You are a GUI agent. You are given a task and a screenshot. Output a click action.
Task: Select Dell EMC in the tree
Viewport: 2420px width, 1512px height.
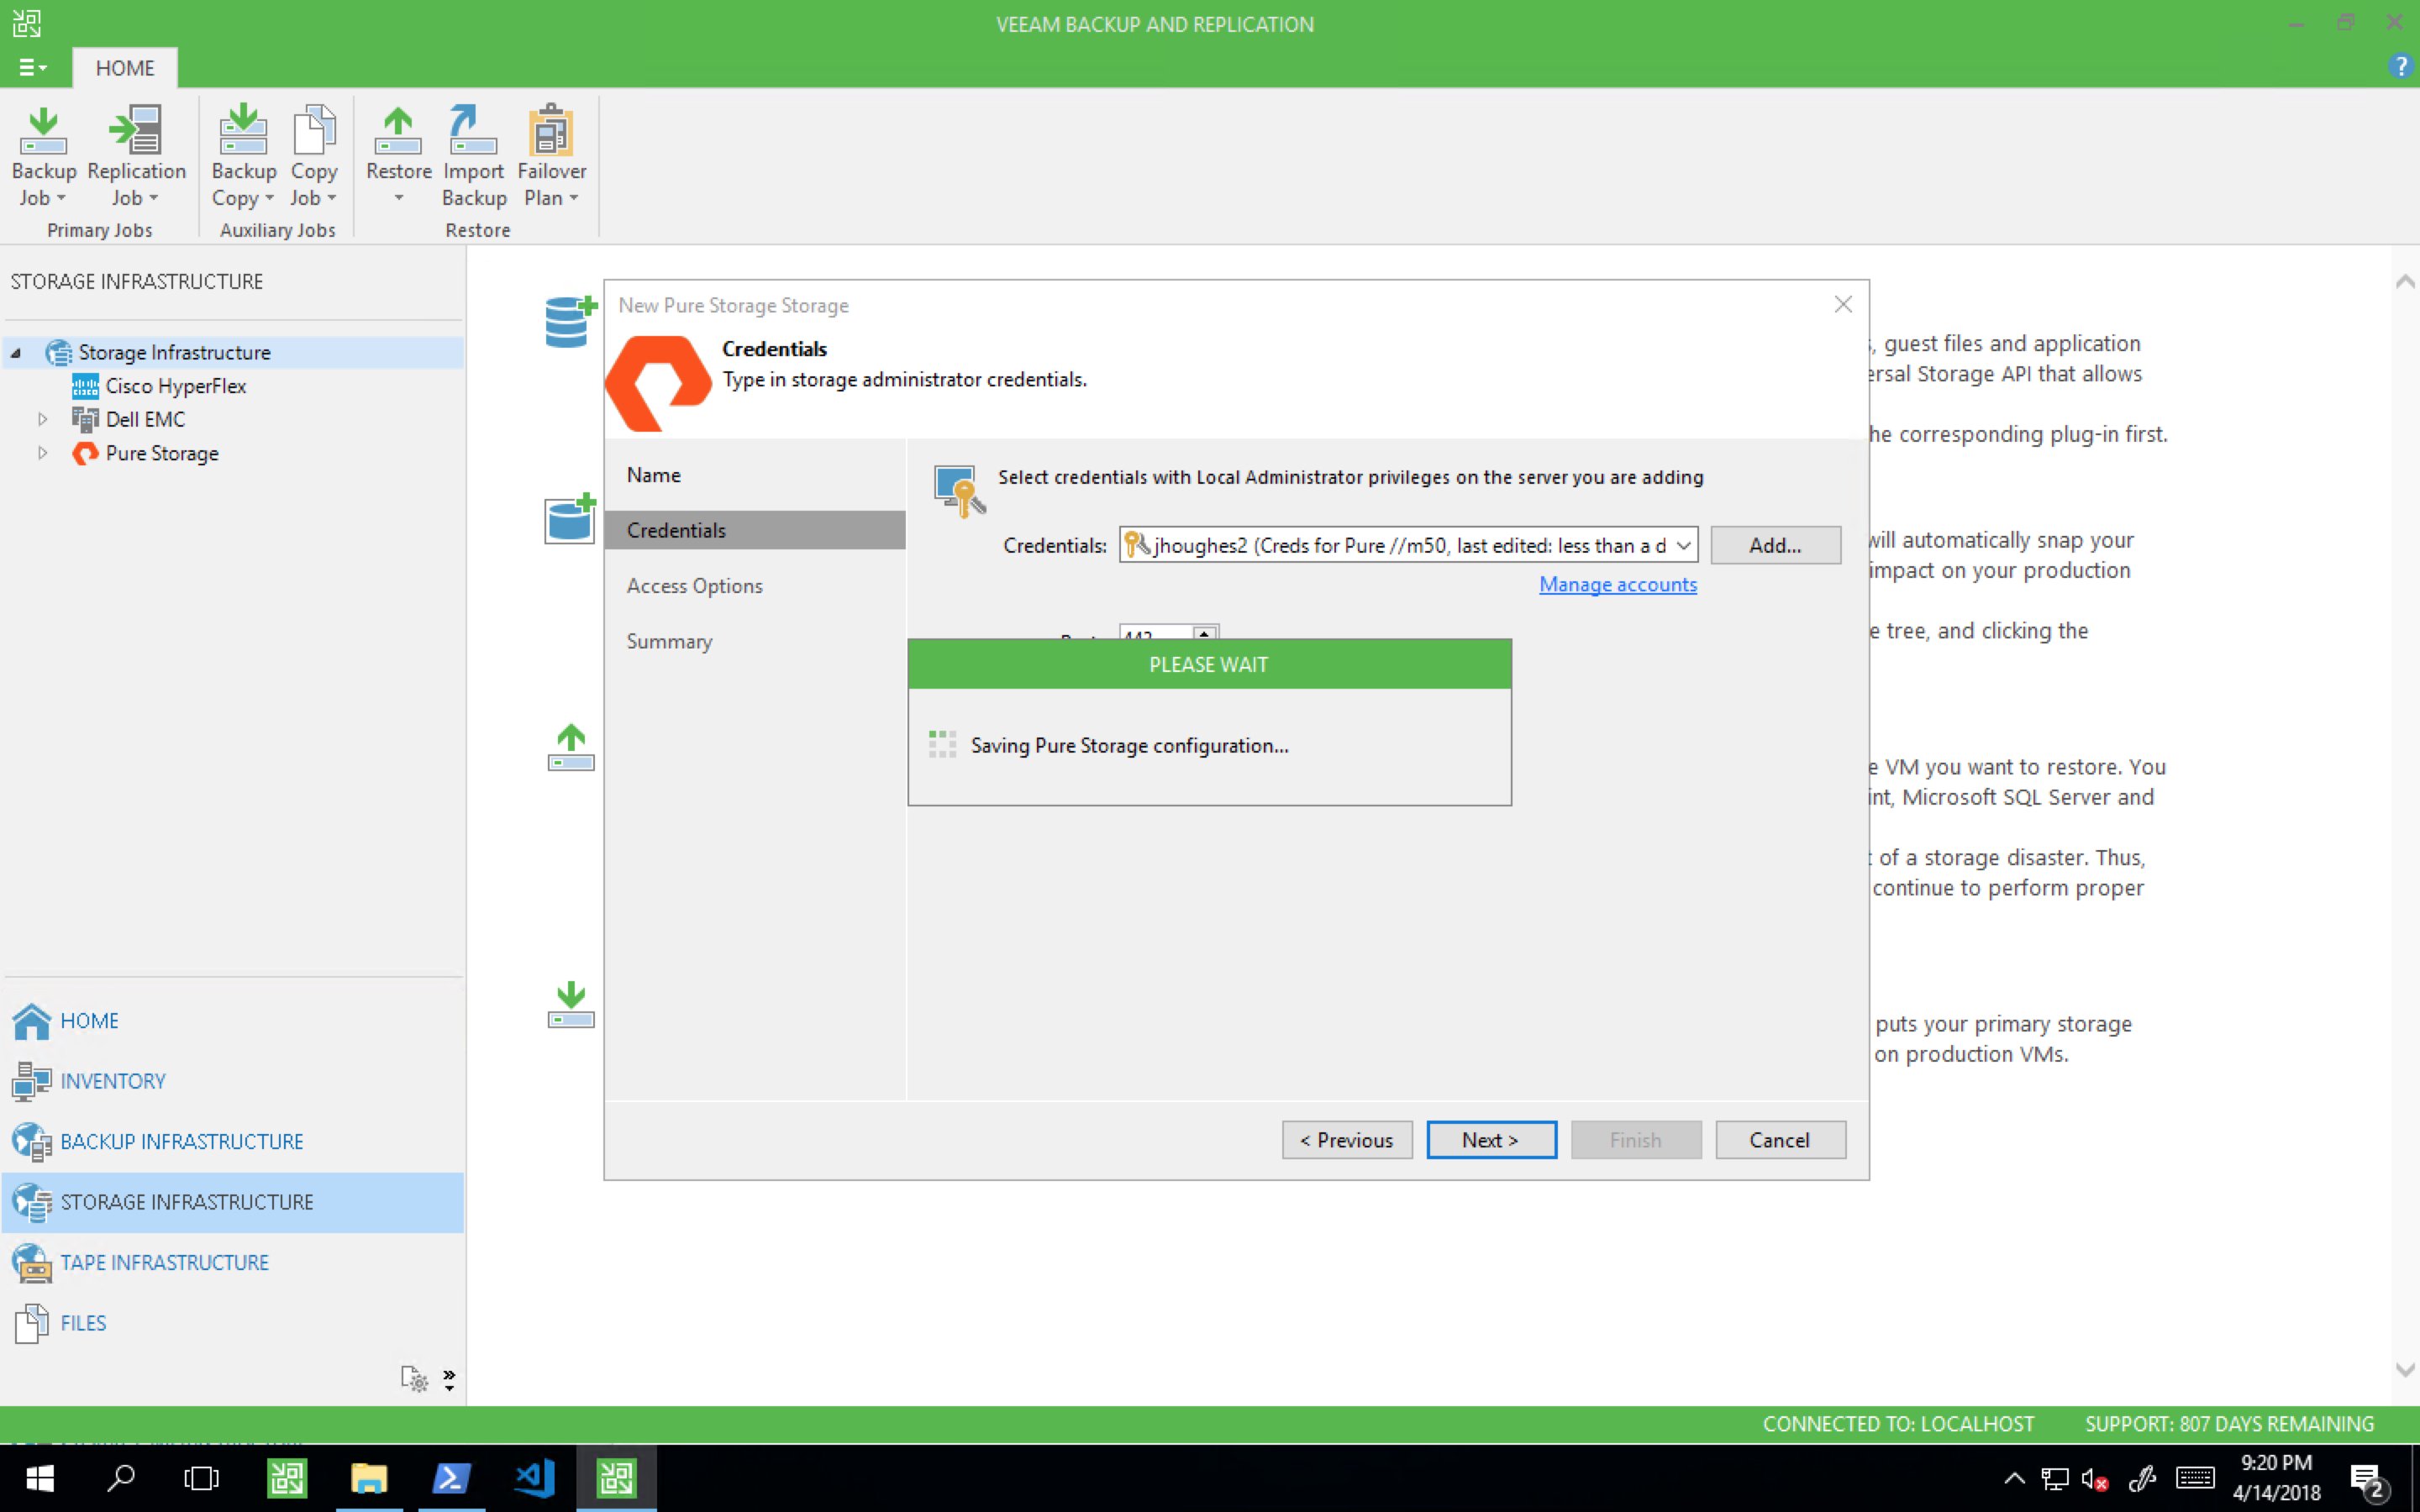(x=145, y=419)
